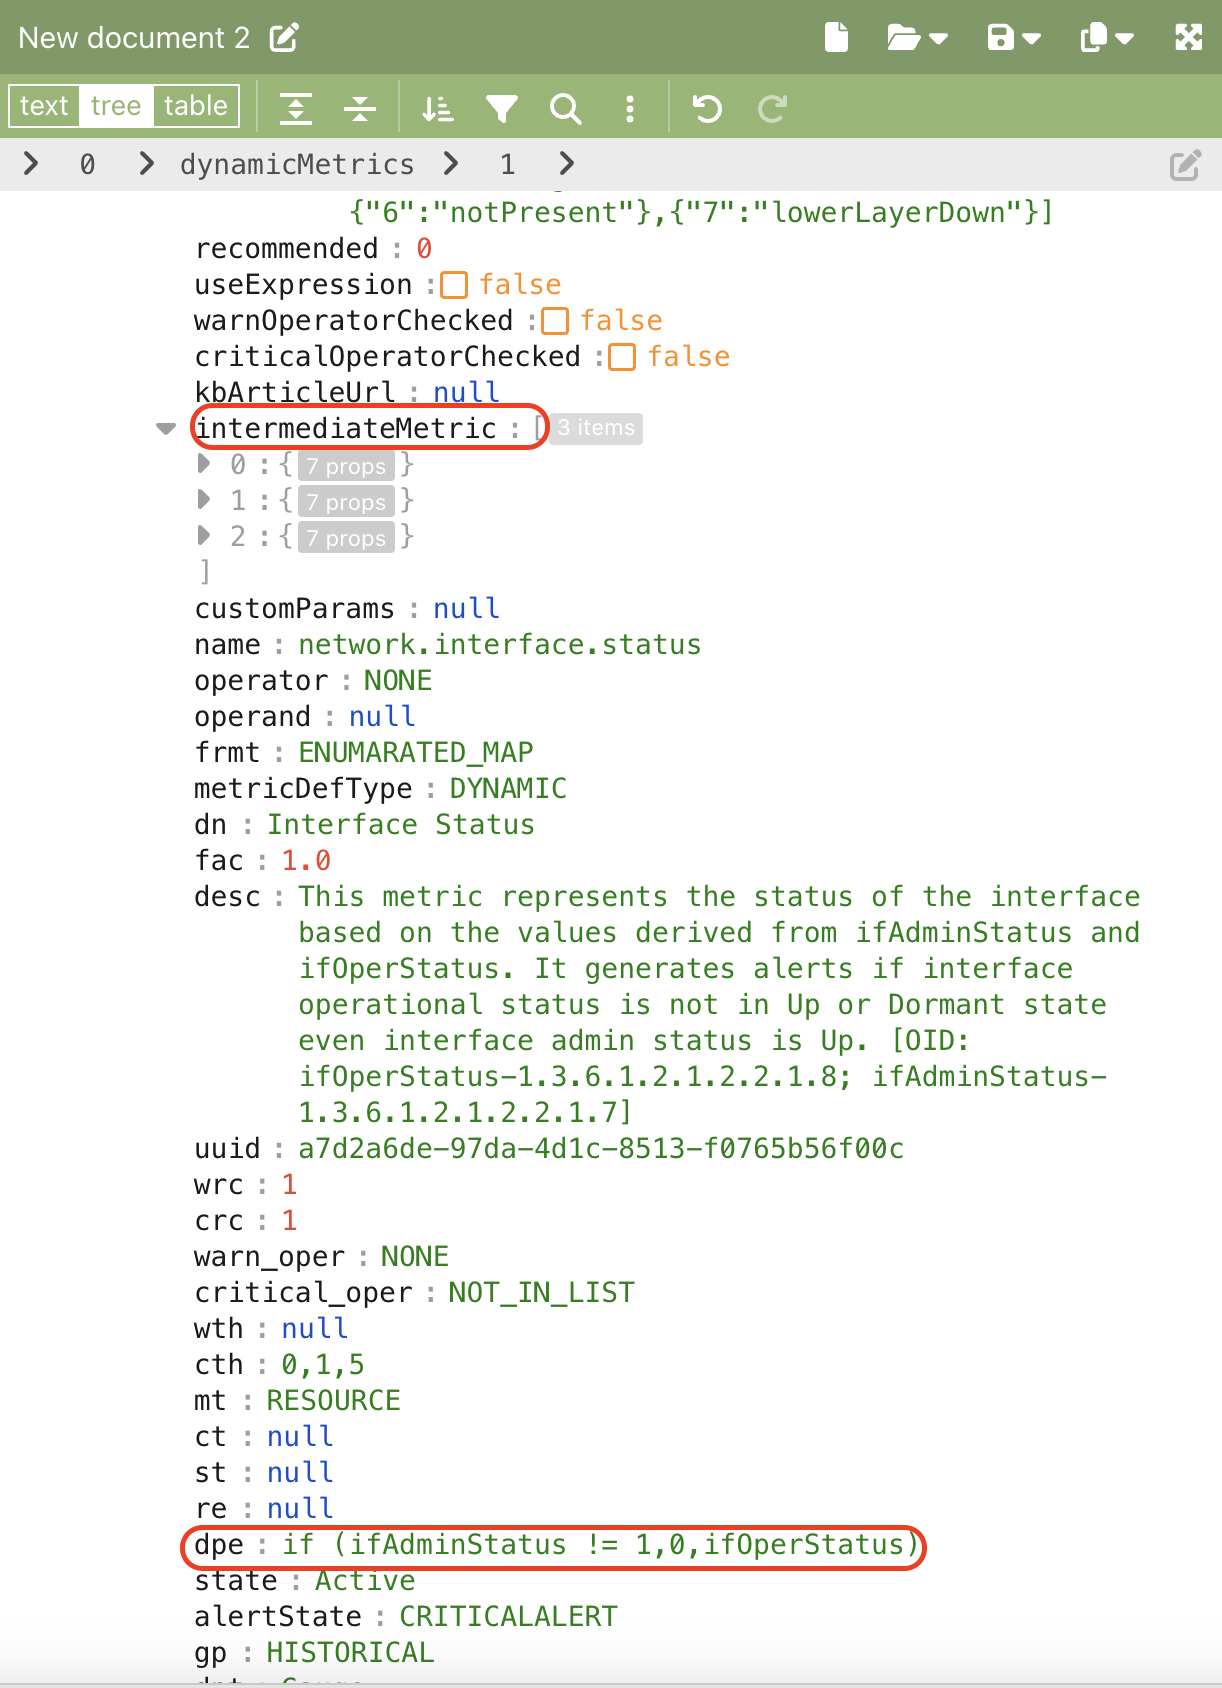Toggle the useExpression checkbox
The height and width of the screenshot is (1688, 1222).
point(454,285)
